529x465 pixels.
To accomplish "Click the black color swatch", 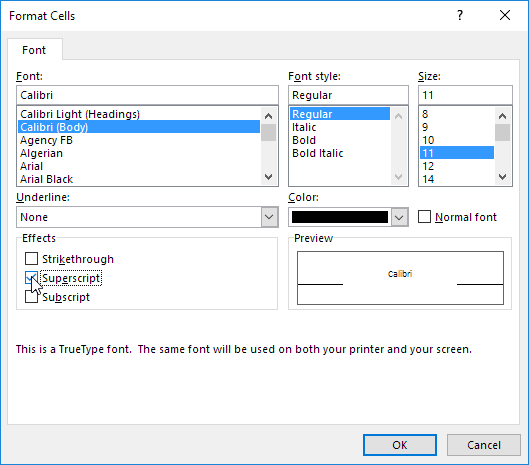I will 340,217.
